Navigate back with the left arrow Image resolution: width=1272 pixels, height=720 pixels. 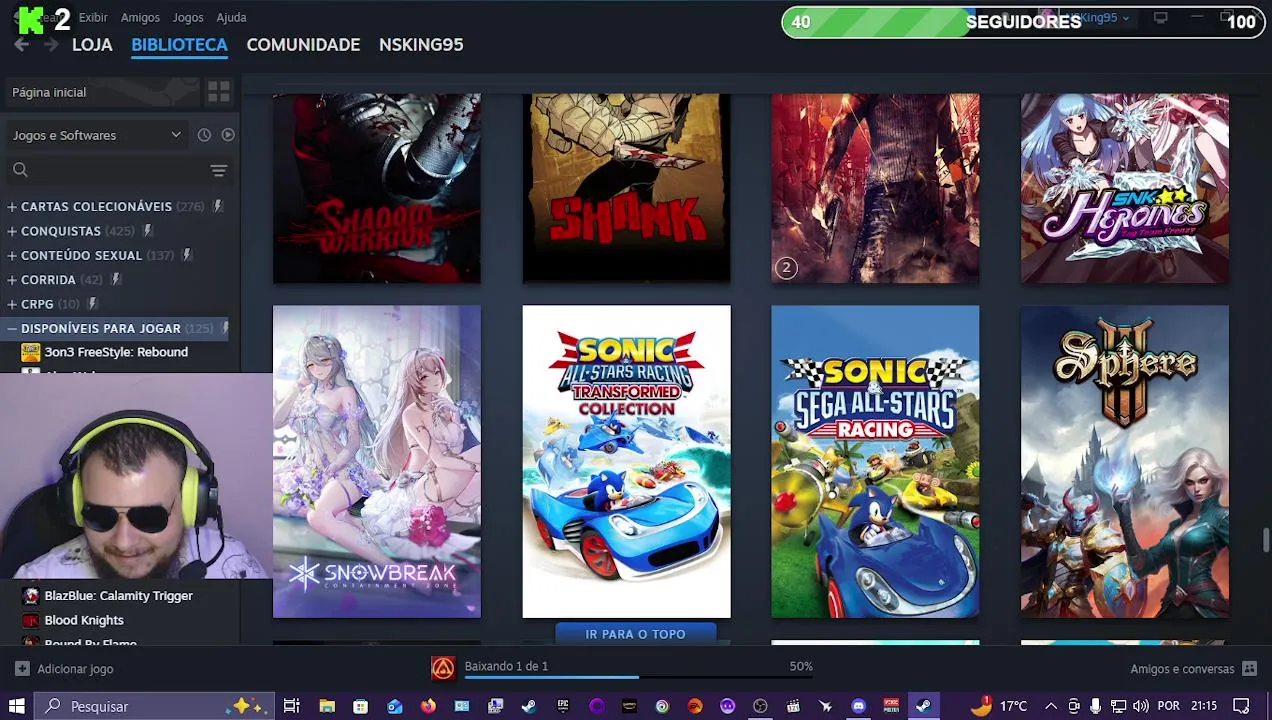coord(21,45)
